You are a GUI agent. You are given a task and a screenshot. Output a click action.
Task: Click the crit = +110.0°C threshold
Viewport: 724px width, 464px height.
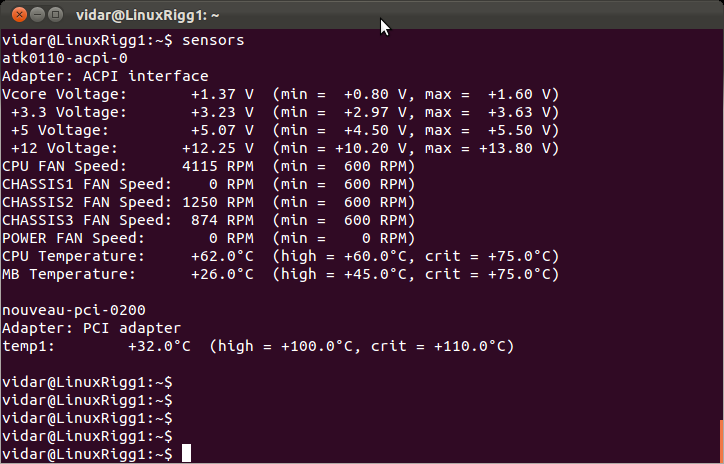click(x=438, y=346)
